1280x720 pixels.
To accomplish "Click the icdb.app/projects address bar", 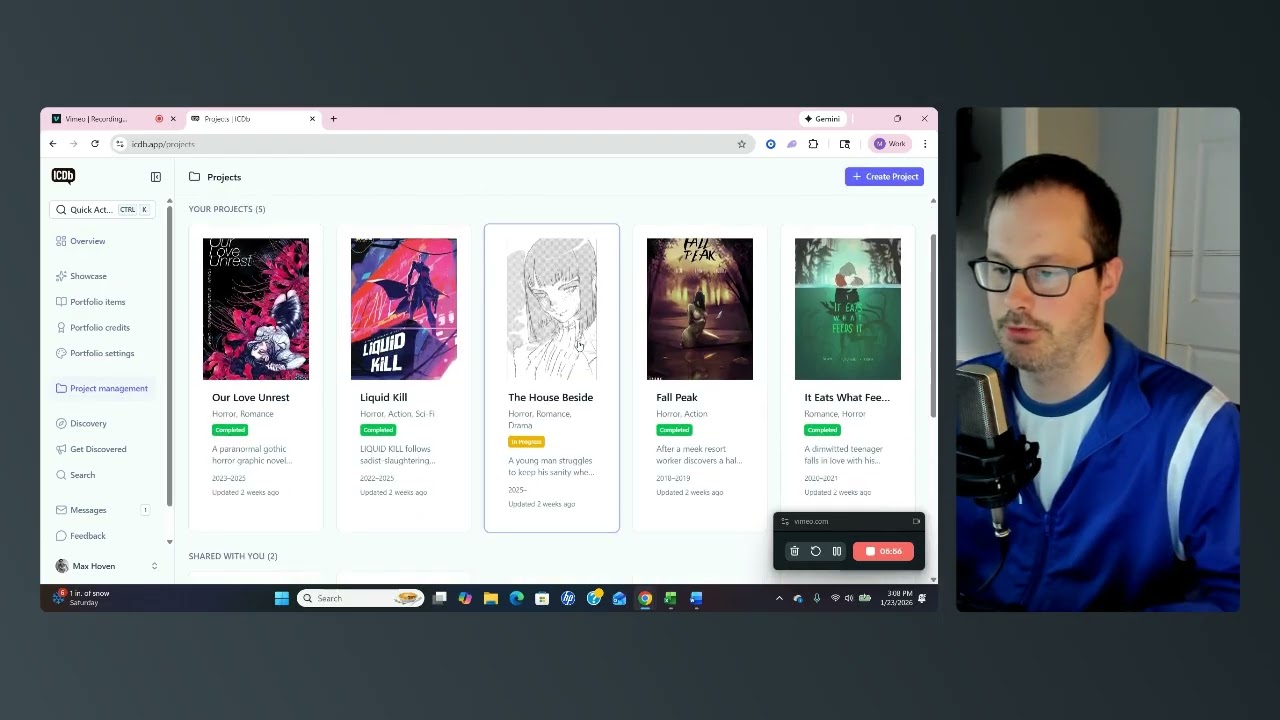I will coord(430,144).
